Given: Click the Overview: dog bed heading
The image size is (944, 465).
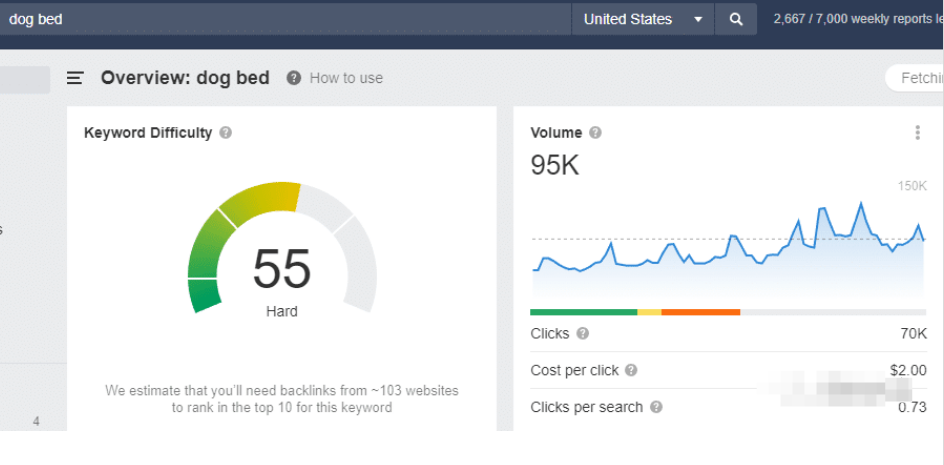Looking at the screenshot, I should point(185,78).
